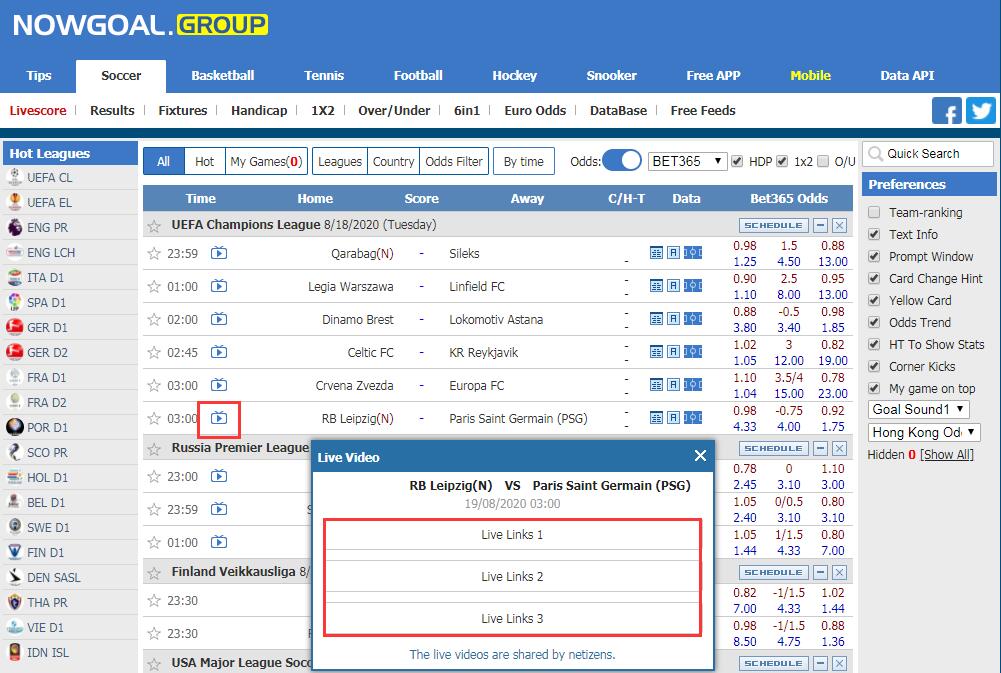Close the Live Video popup
This screenshot has height=673, width=1001.
pos(700,456)
